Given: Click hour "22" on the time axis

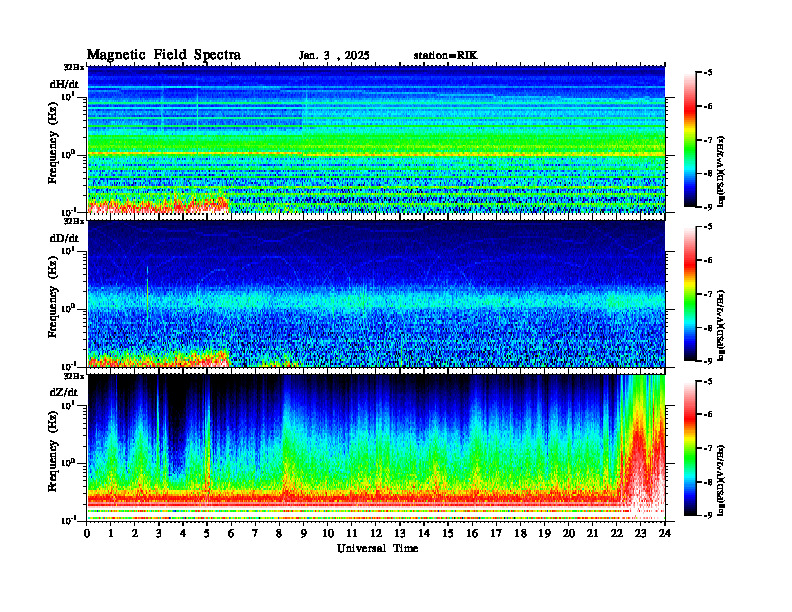Looking at the screenshot, I should point(617,533).
